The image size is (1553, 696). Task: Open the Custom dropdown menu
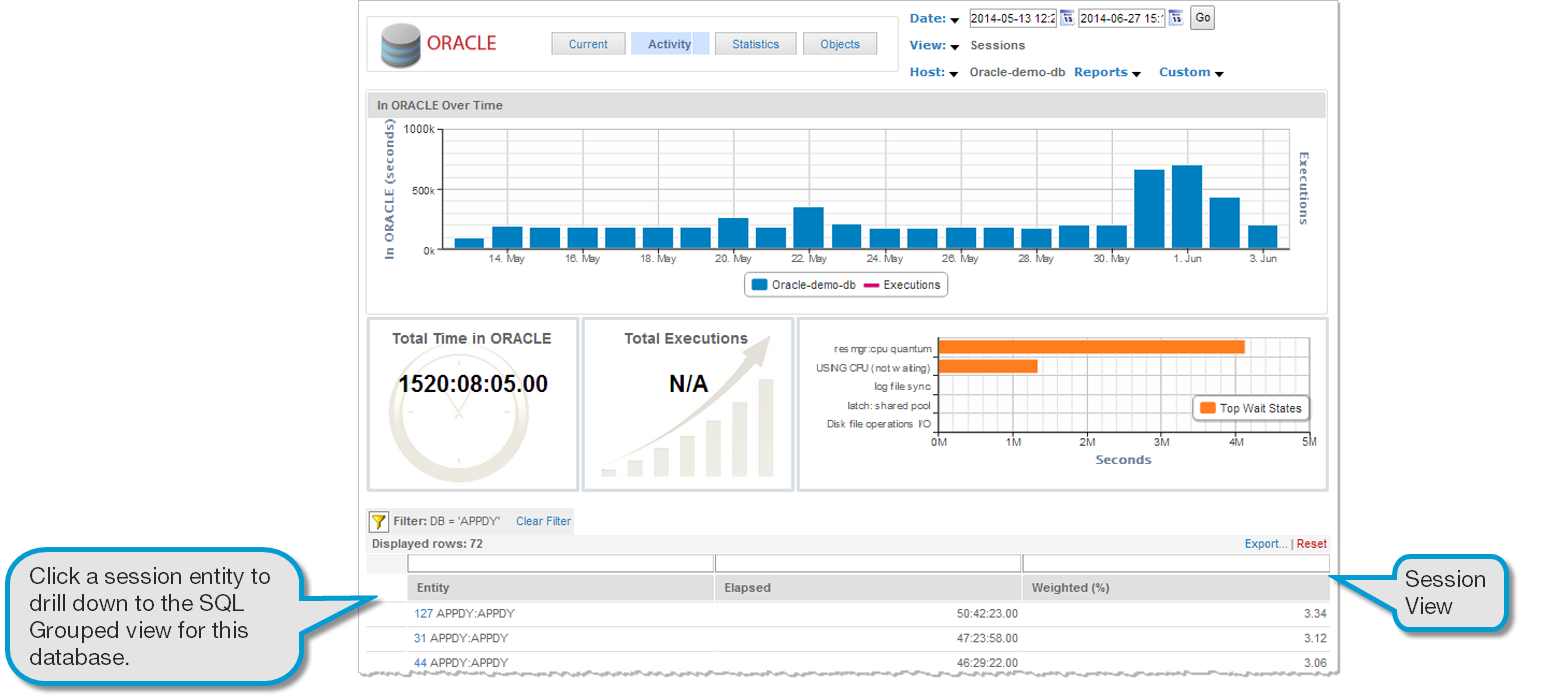(x=1191, y=73)
